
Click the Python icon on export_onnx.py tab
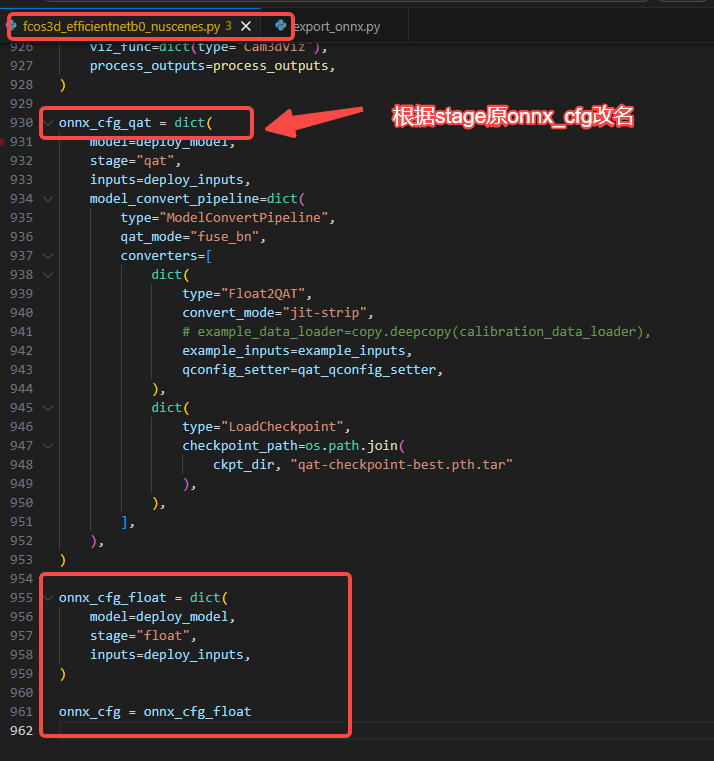coord(281,26)
